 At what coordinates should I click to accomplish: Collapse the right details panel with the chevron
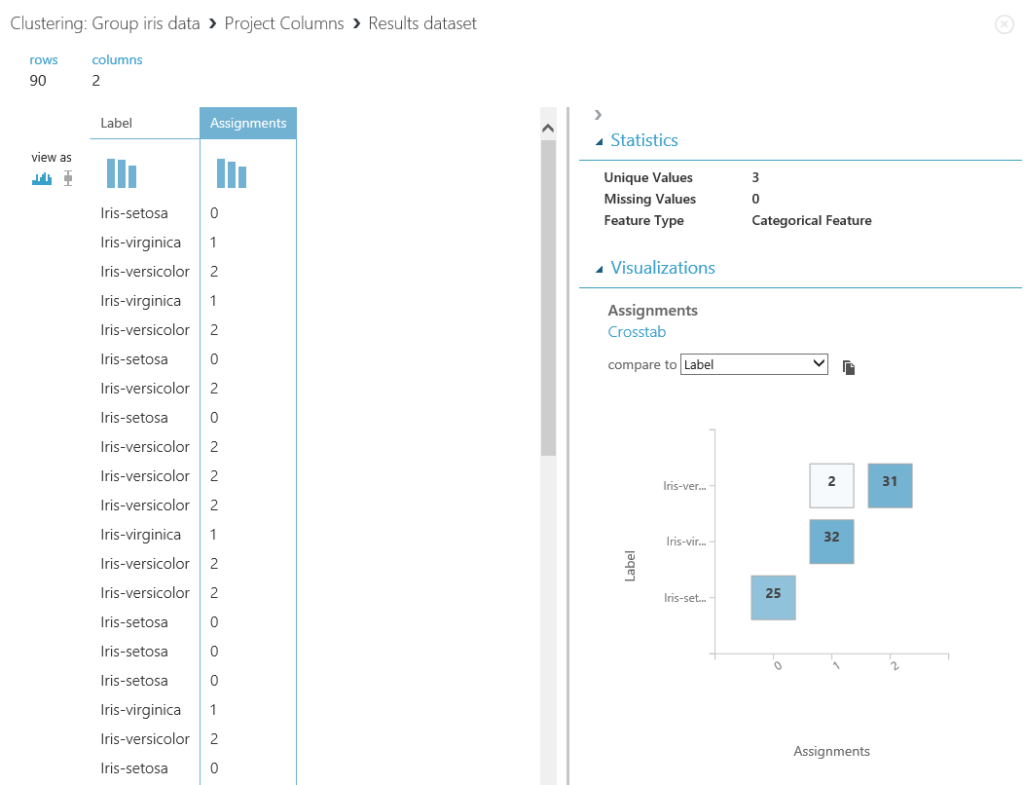[x=597, y=114]
